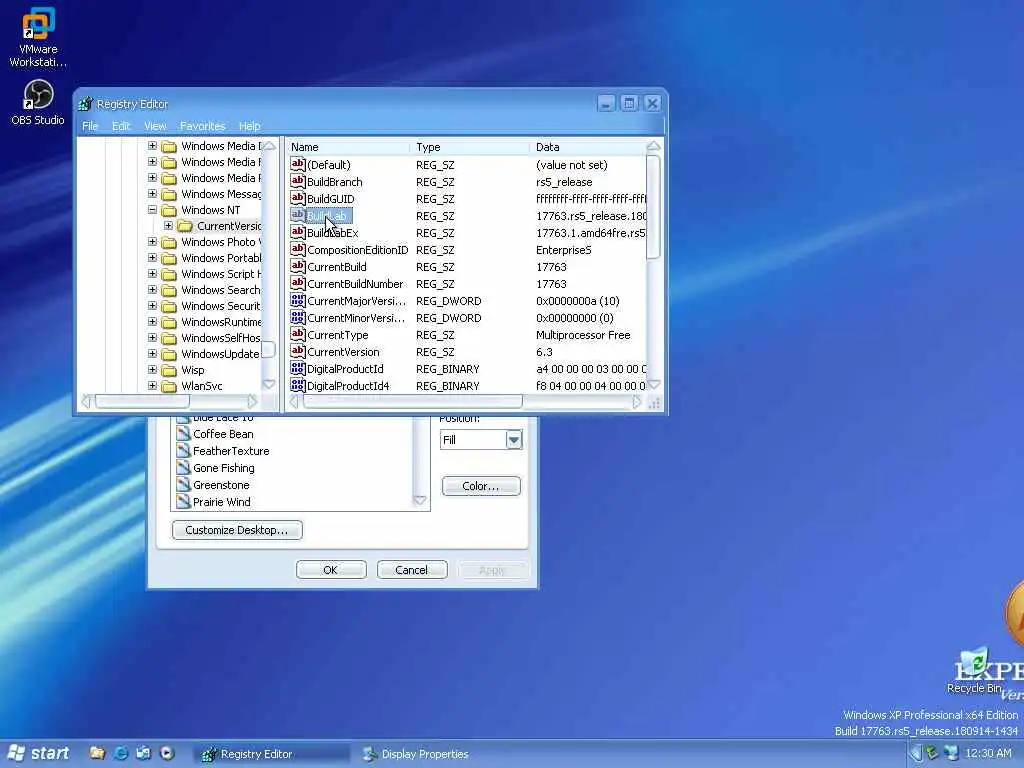Click the tree pane scroll up arrow

tap(269, 146)
